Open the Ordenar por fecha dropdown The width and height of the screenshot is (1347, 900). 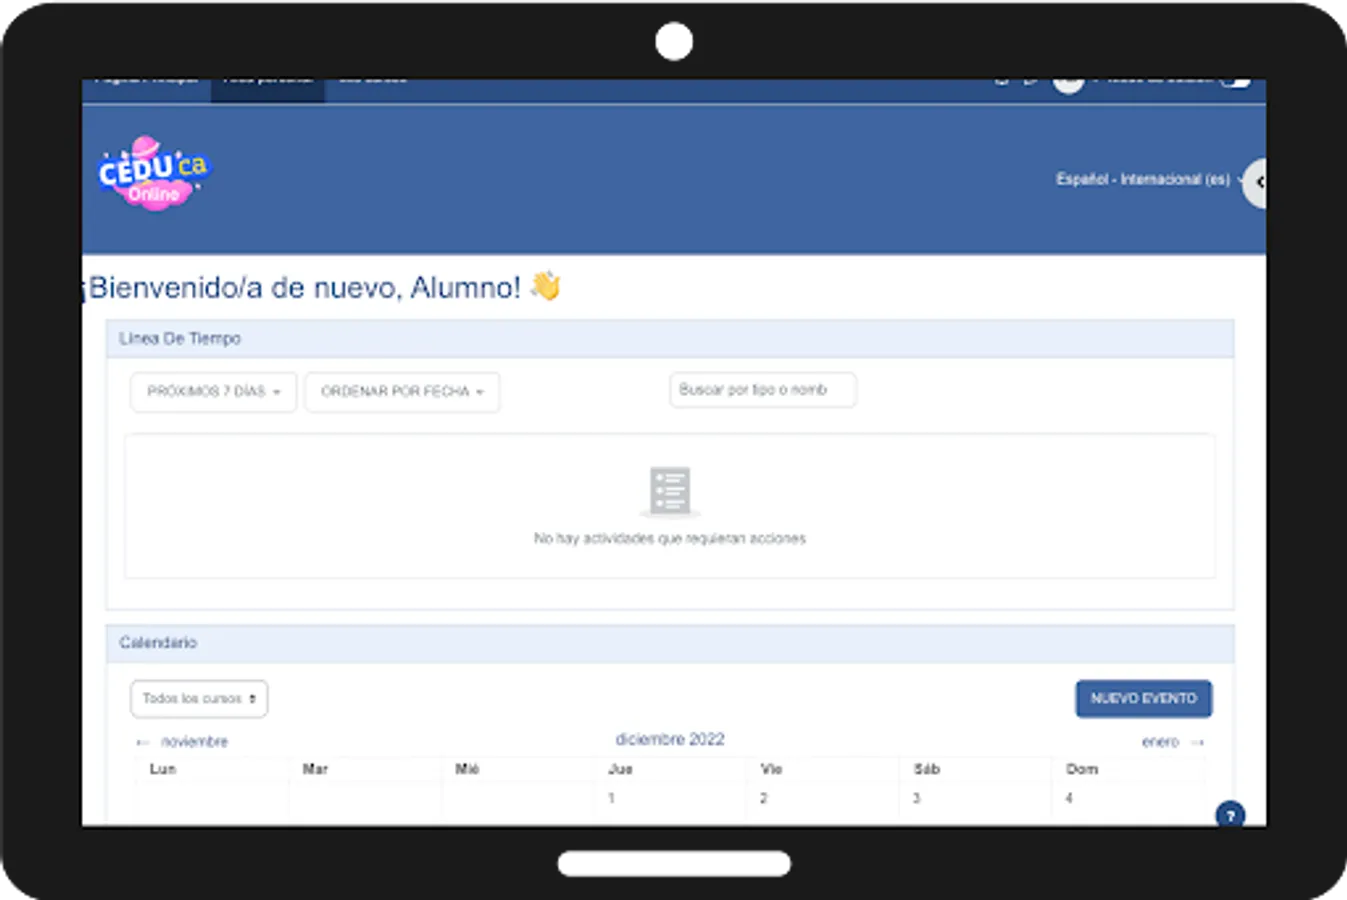point(402,392)
